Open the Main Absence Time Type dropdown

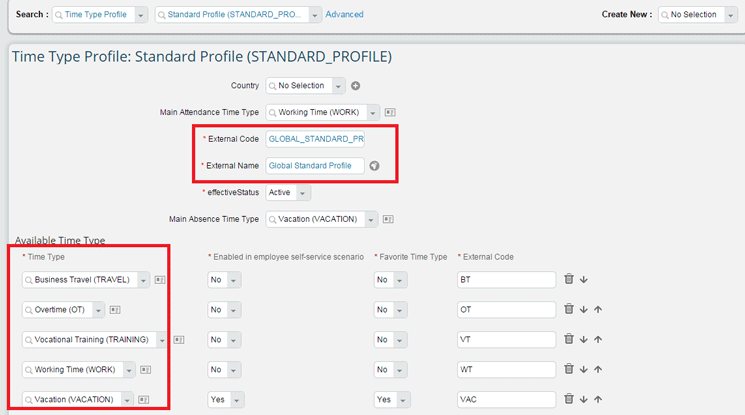click(371, 220)
